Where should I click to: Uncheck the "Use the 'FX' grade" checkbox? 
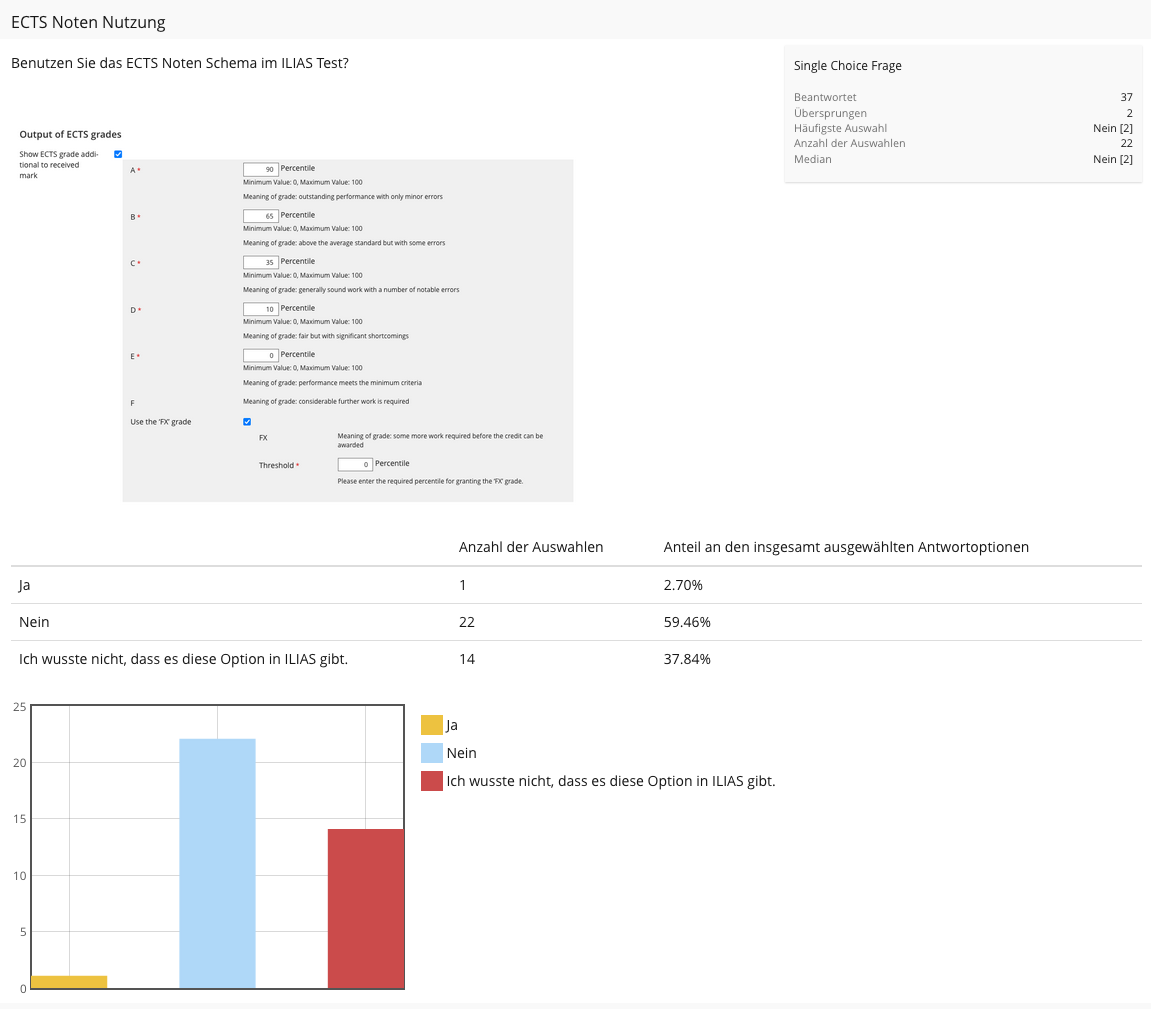point(247,422)
